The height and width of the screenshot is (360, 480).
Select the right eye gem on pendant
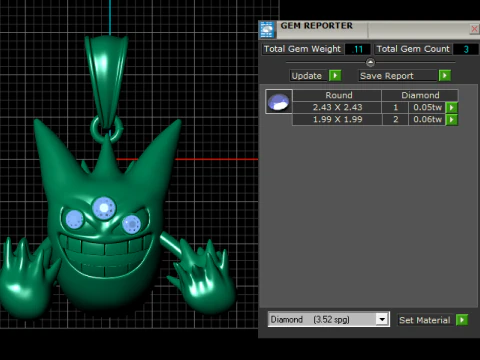[x=131, y=224]
